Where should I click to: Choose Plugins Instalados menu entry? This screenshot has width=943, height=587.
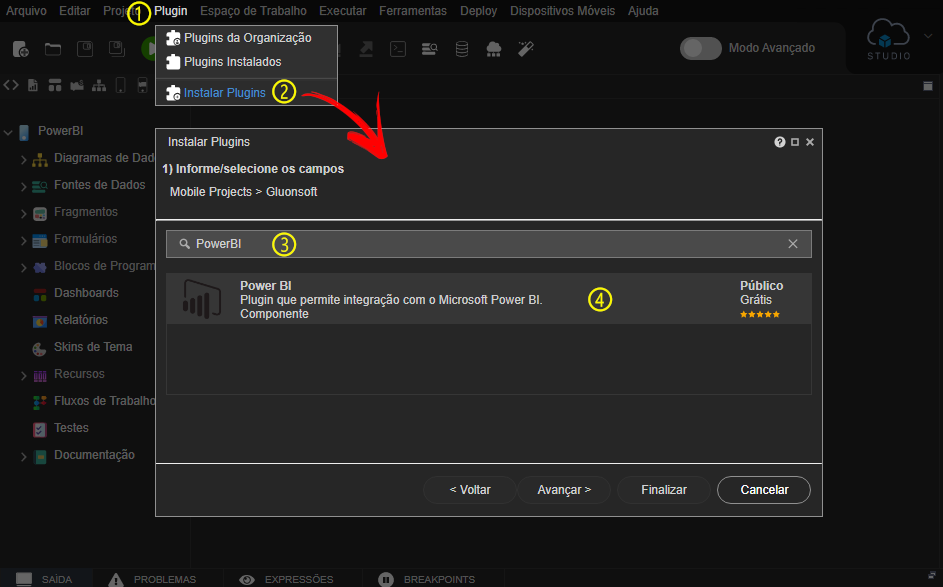coord(247,62)
